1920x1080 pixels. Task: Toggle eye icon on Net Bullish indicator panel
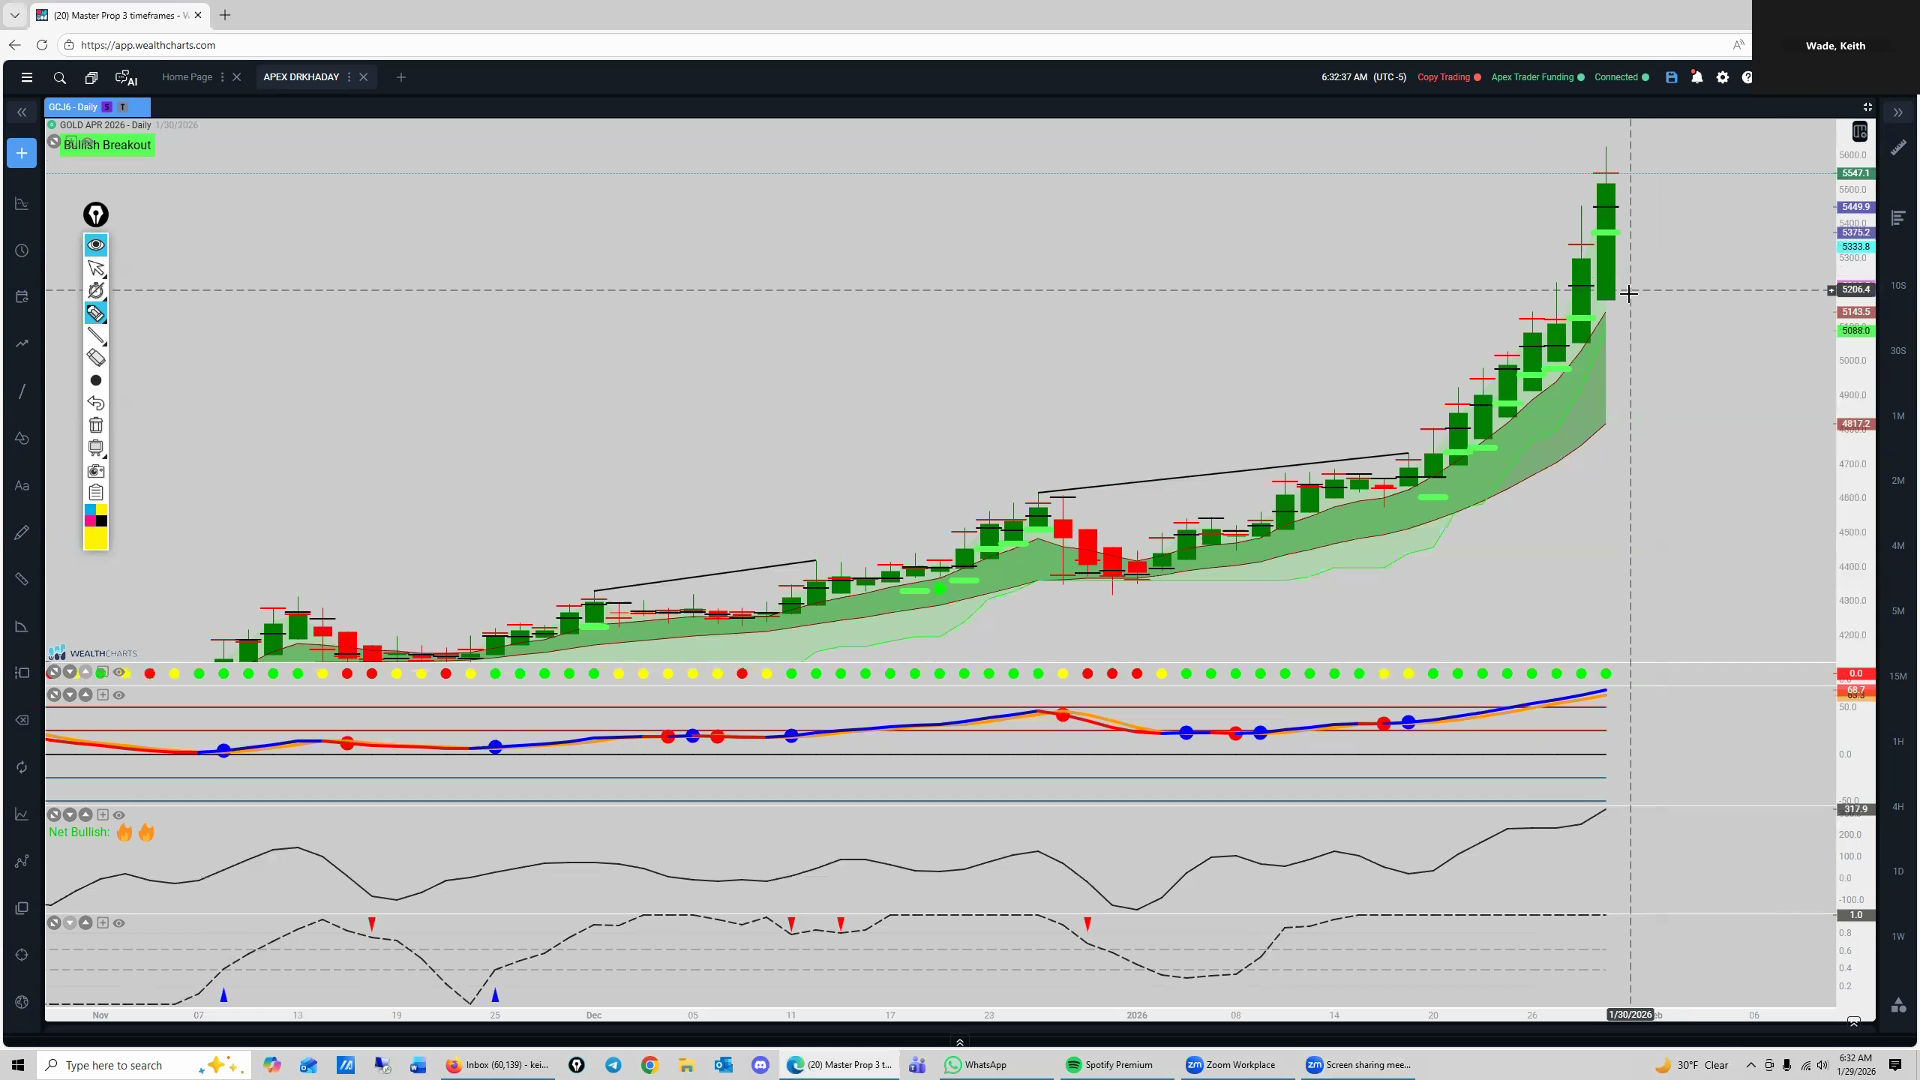point(119,815)
